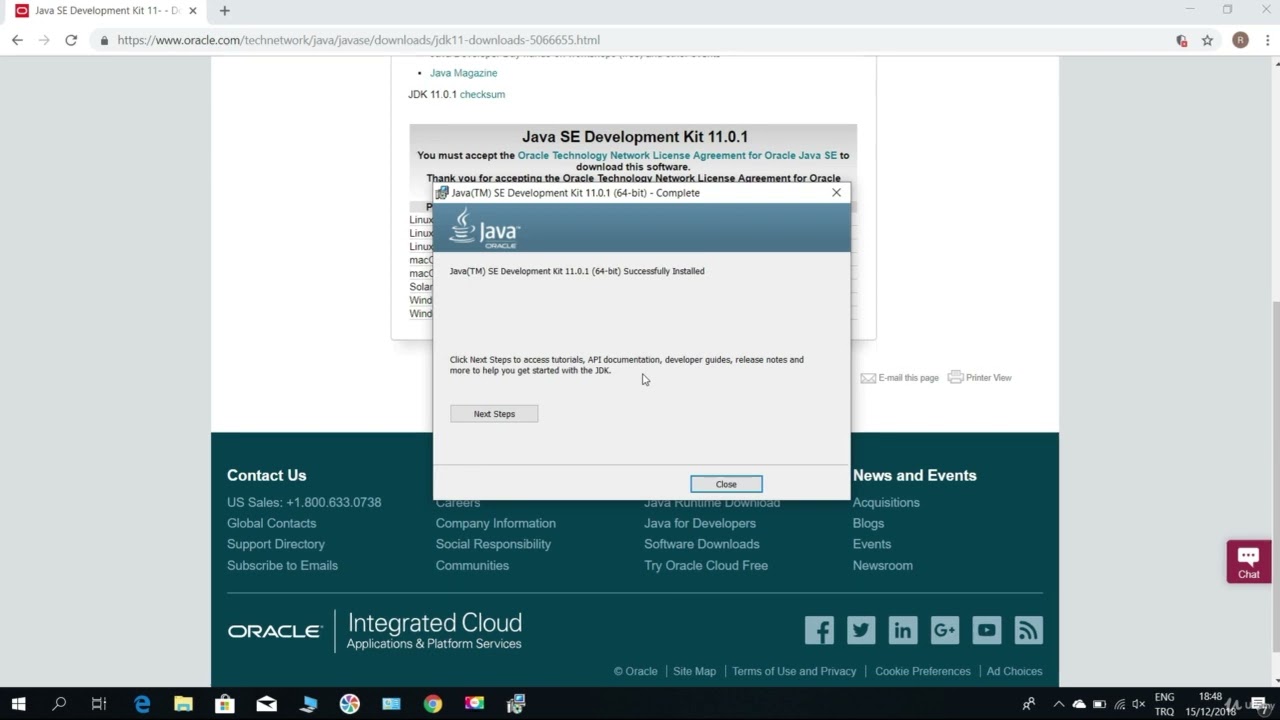This screenshot has width=1280, height=720.
Task: Open Windows taskbar search
Action: click(x=59, y=704)
